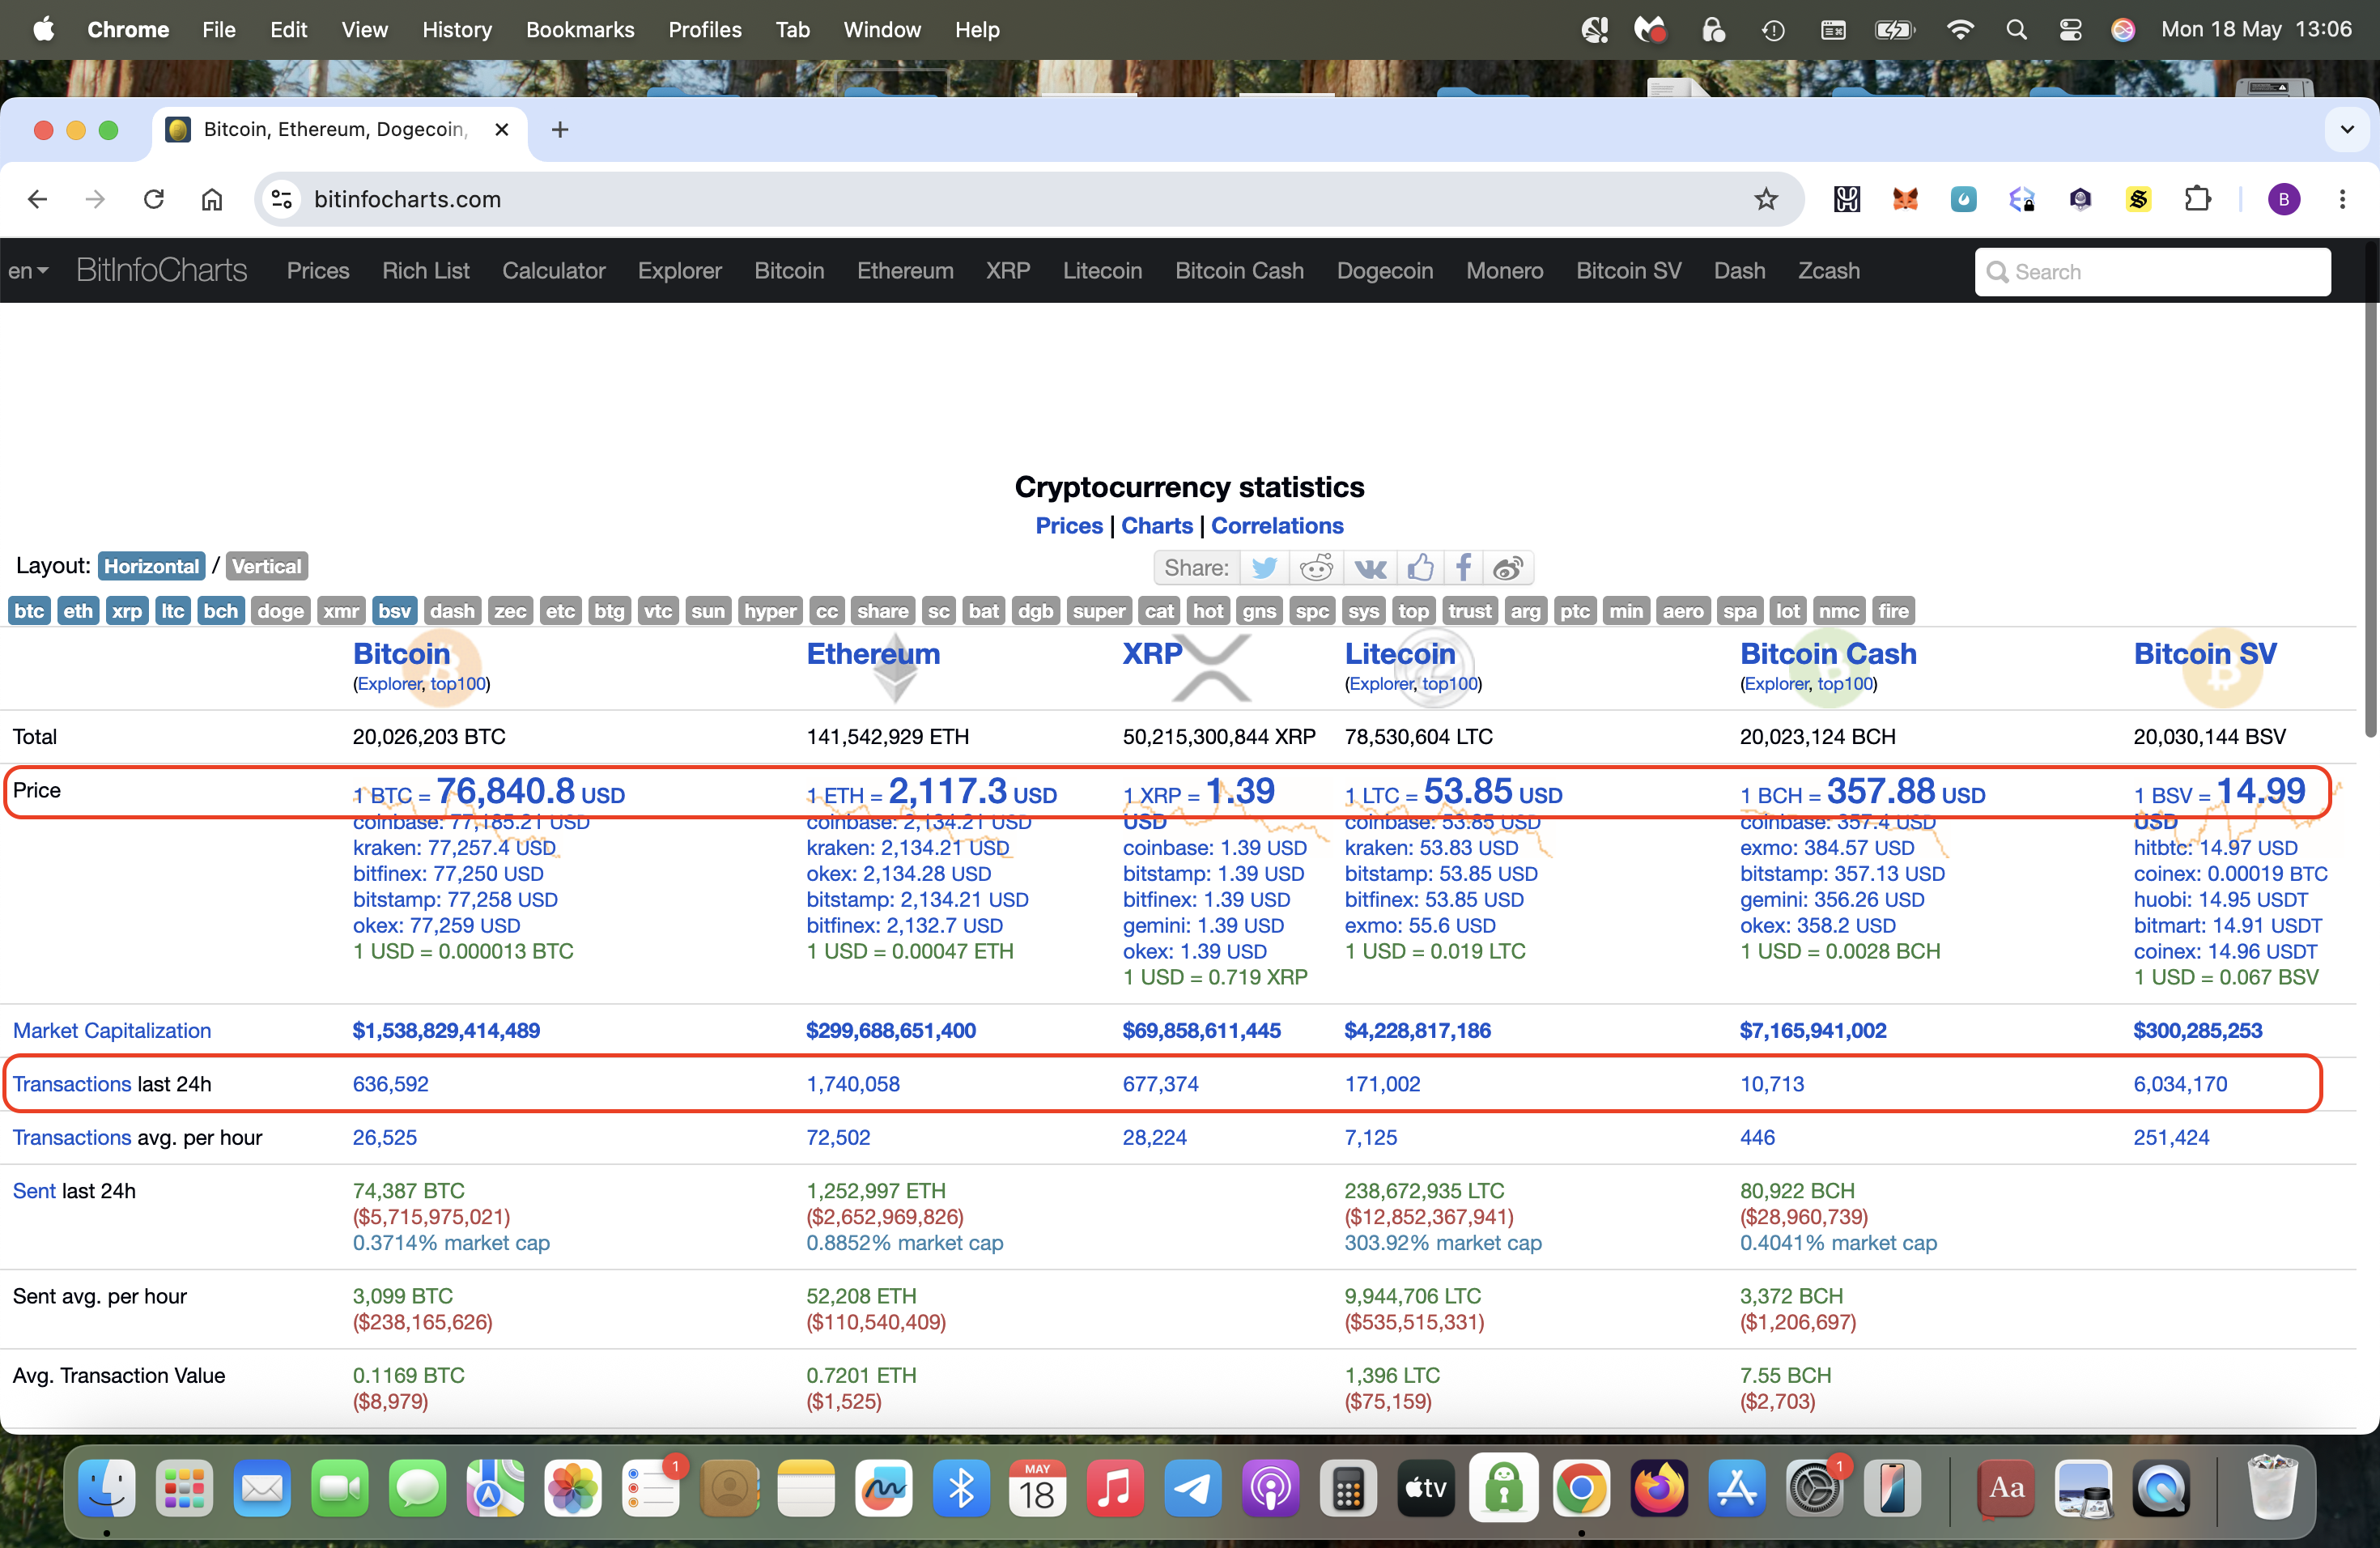The width and height of the screenshot is (2380, 1548).
Task: Expand the en language dropdown
Action: [x=28, y=271]
